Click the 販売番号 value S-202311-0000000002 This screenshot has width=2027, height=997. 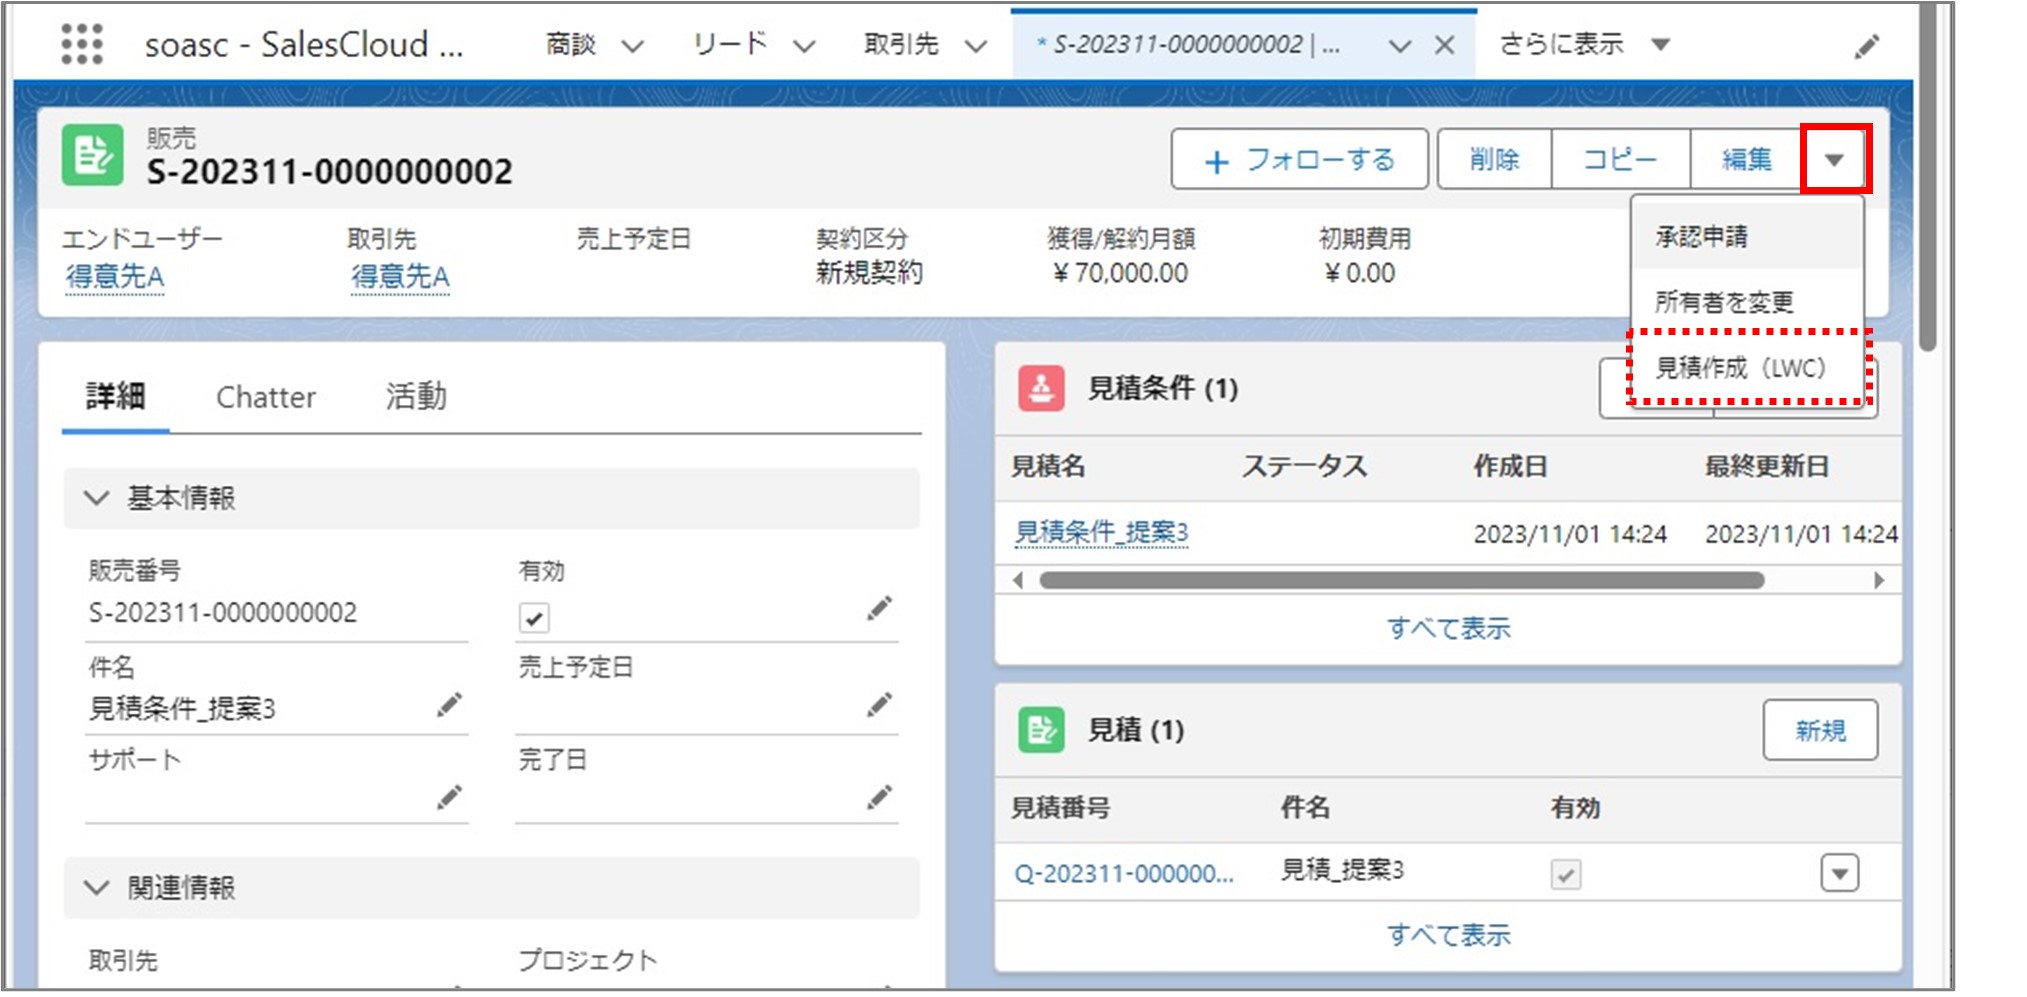(x=223, y=612)
